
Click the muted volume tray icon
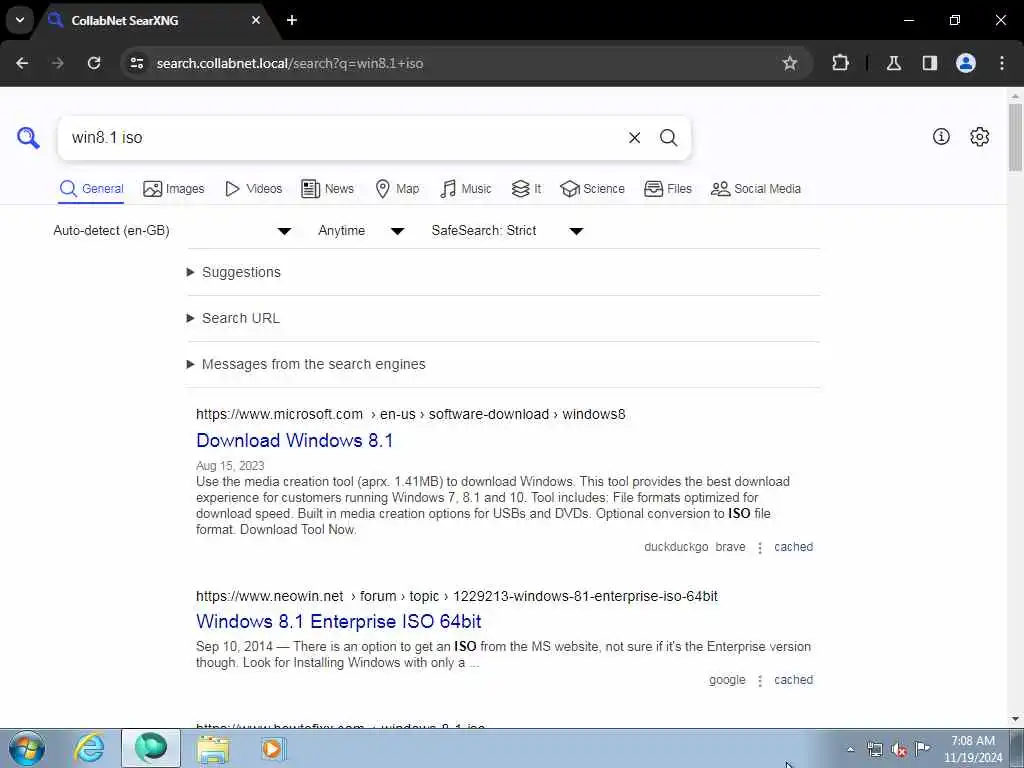coord(899,750)
